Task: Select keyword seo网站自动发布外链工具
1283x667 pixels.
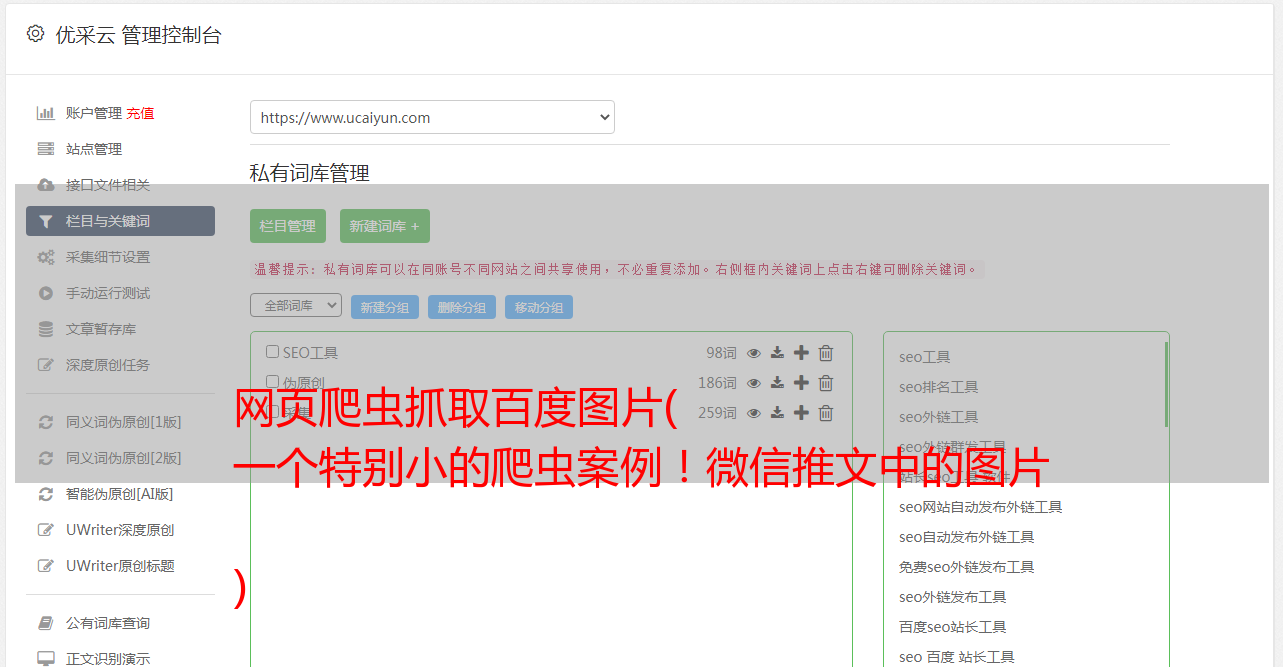Action: point(980,507)
